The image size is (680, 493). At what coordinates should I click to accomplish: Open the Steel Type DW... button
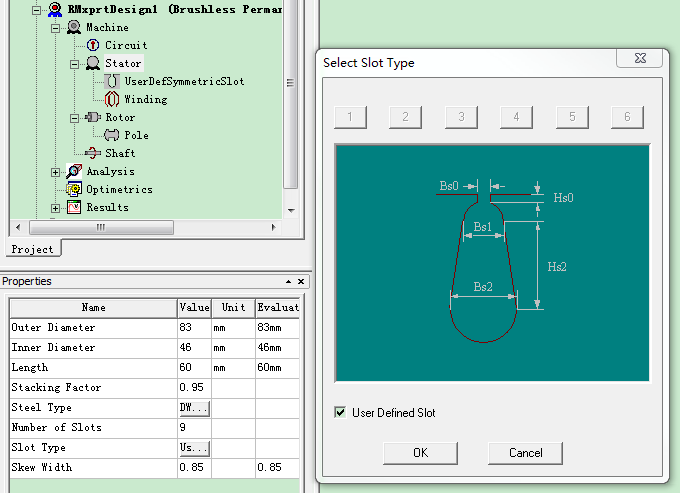(194, 408)
